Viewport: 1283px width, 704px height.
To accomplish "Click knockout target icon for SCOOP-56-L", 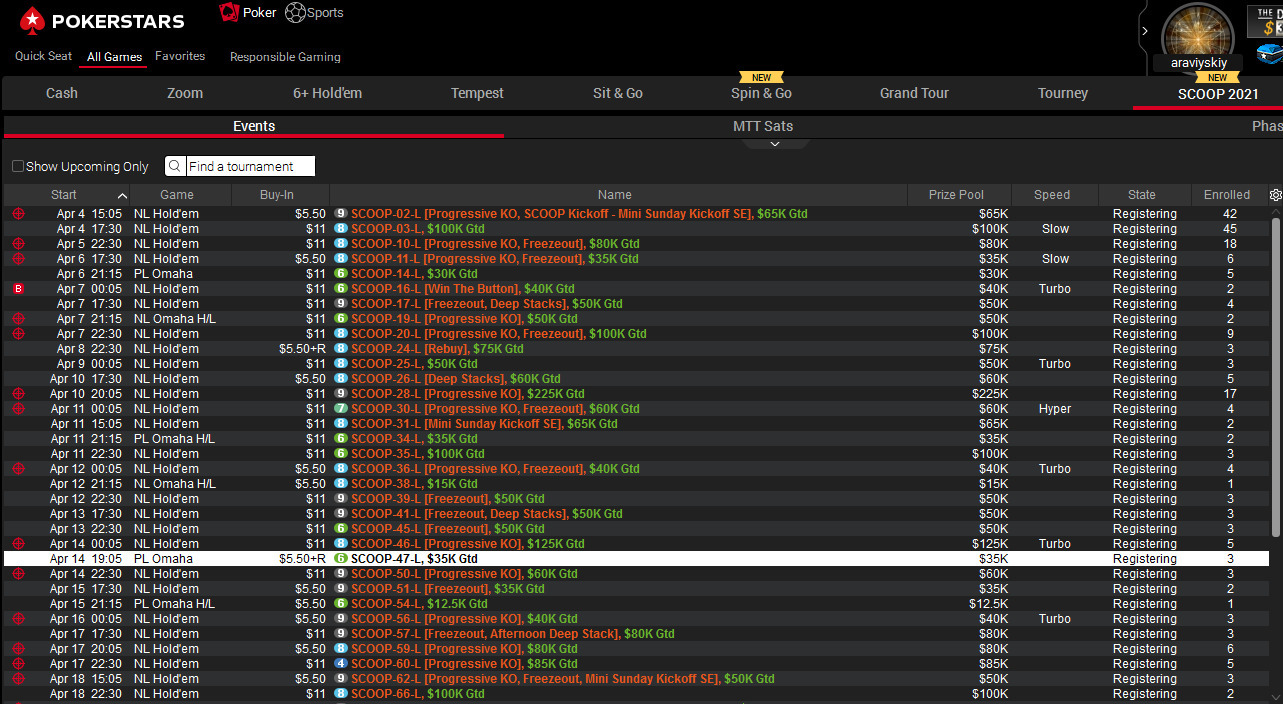I will point(18,619).
